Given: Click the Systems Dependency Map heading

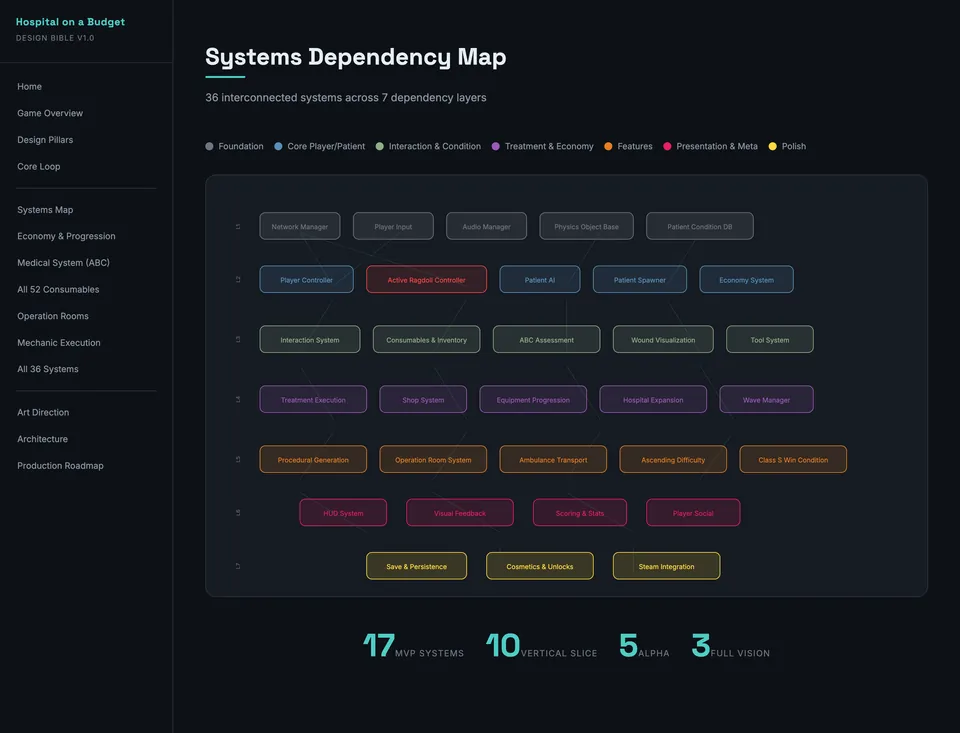Looking at the screenshot, I should tap(356, 57).
